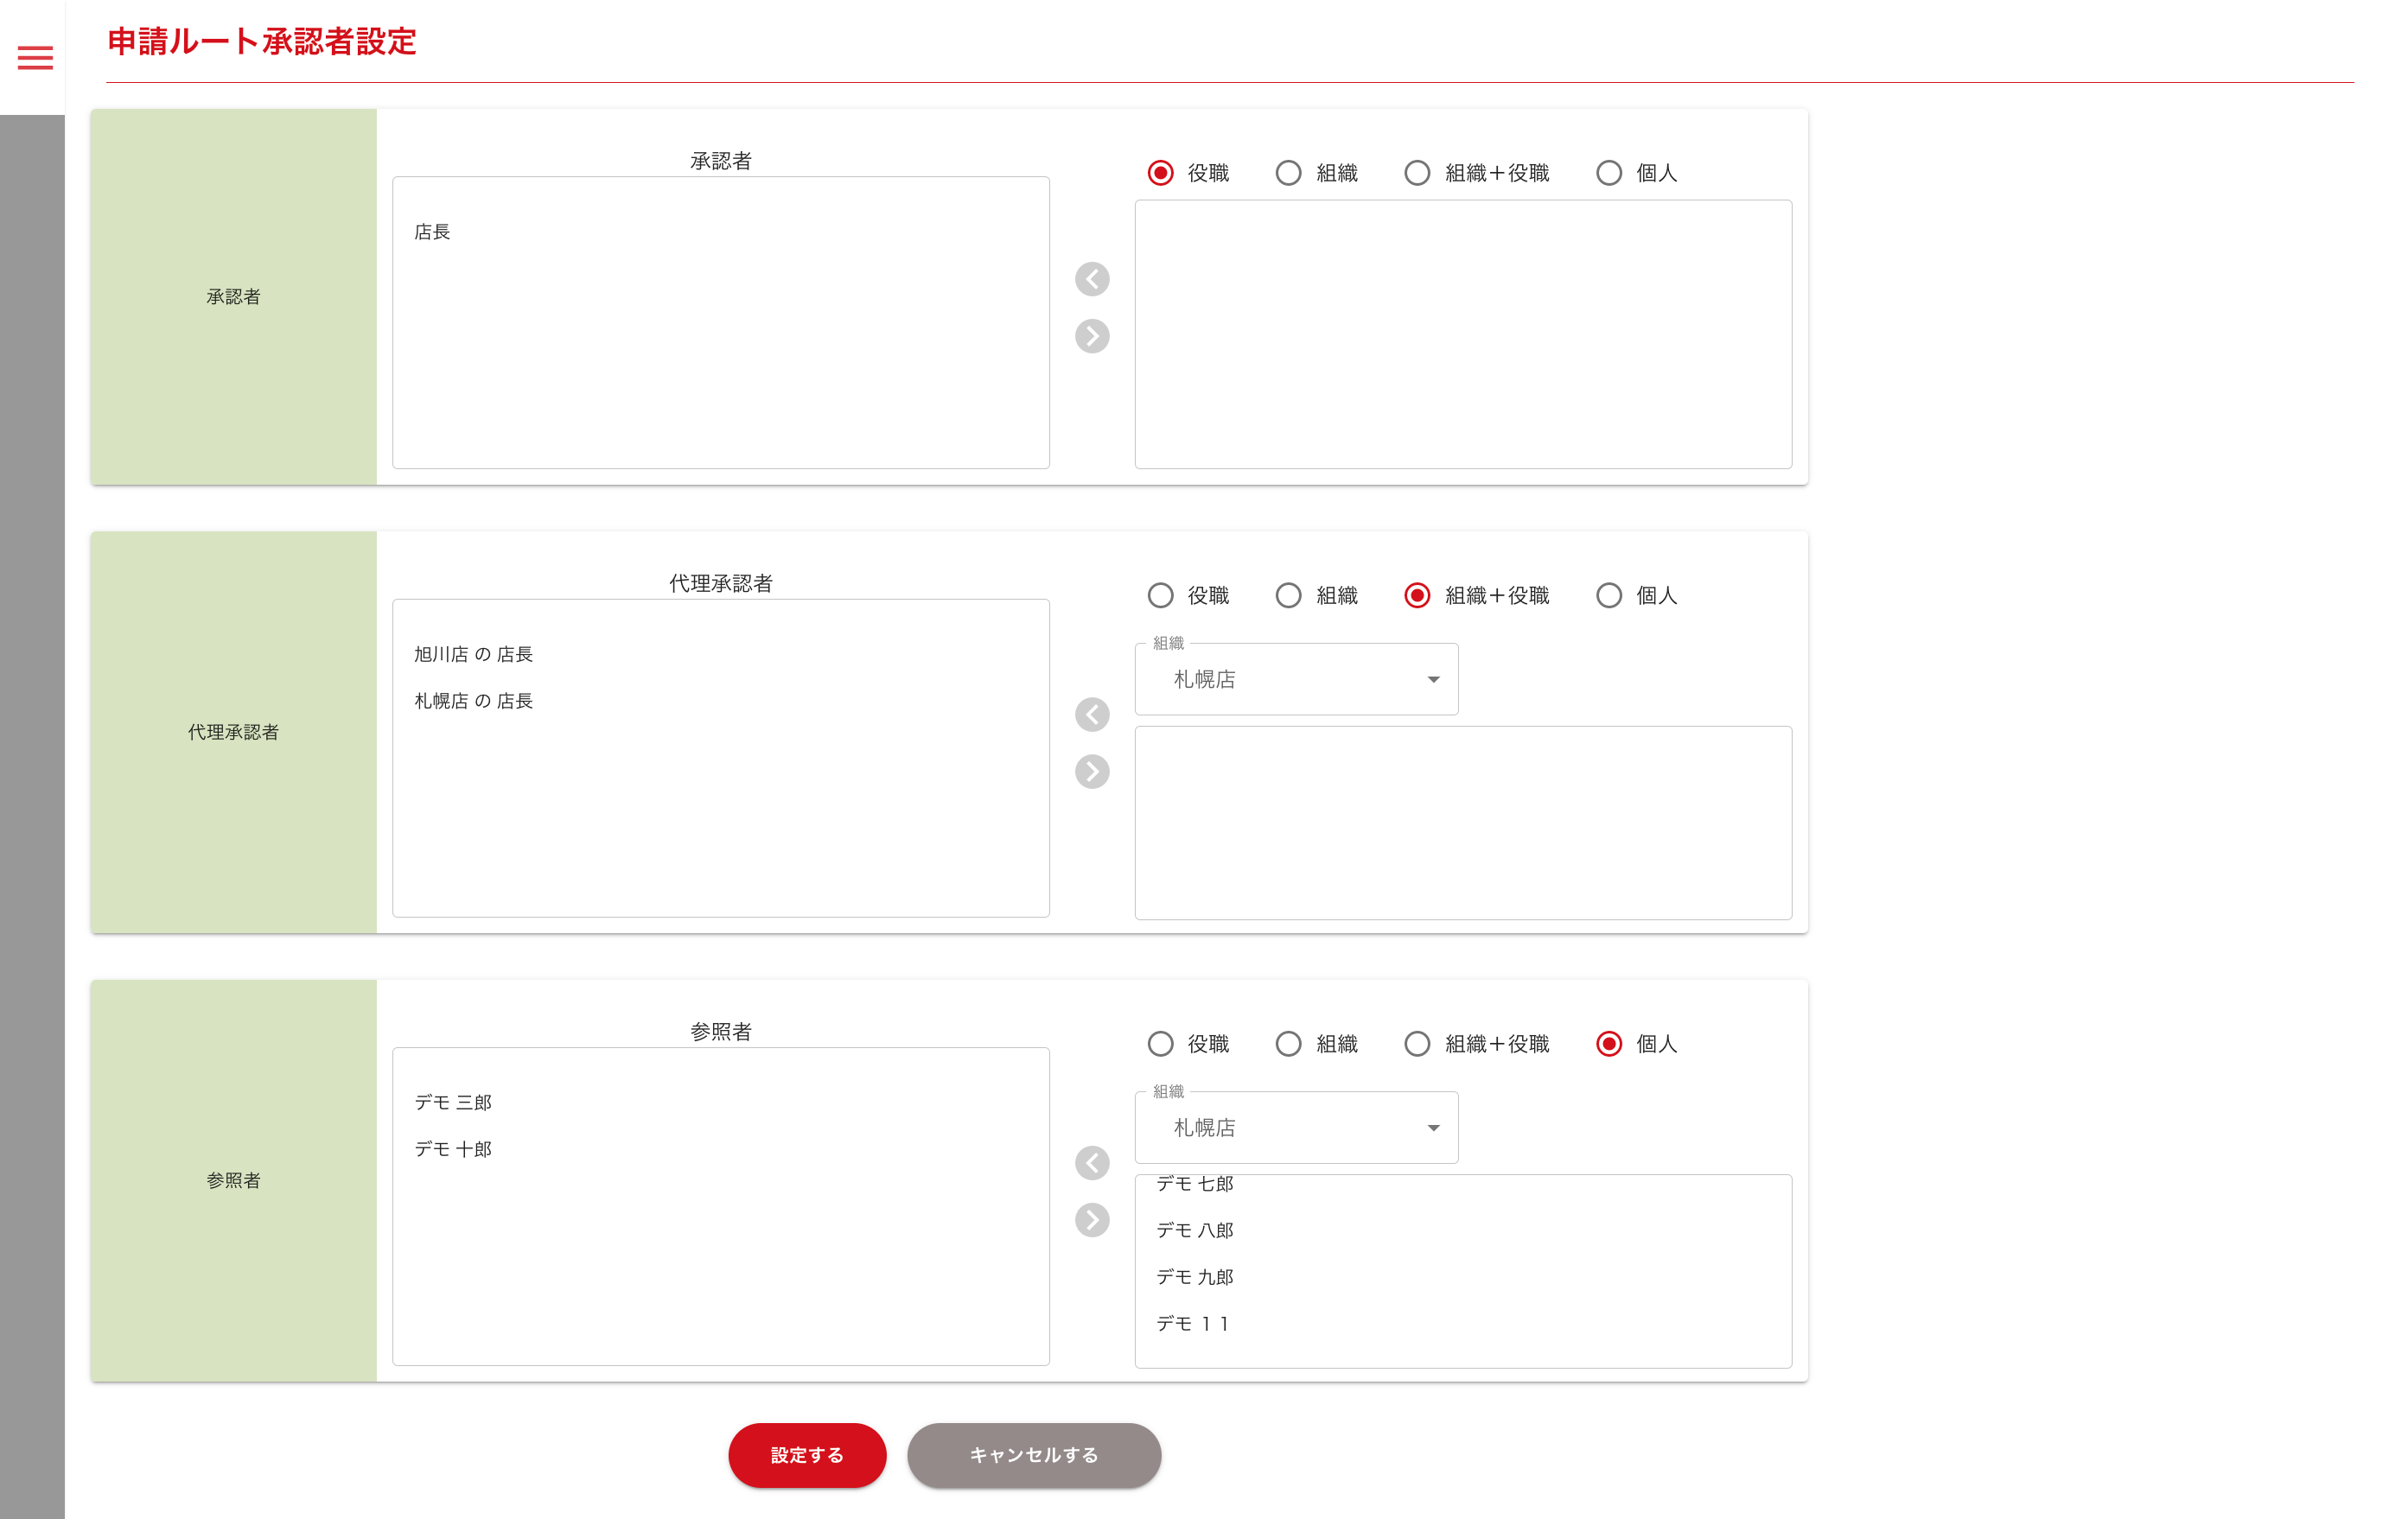Open 組織 dropdown in 参照者 section
The image size is (2408, 1519).
(x=1296, y=1128)
